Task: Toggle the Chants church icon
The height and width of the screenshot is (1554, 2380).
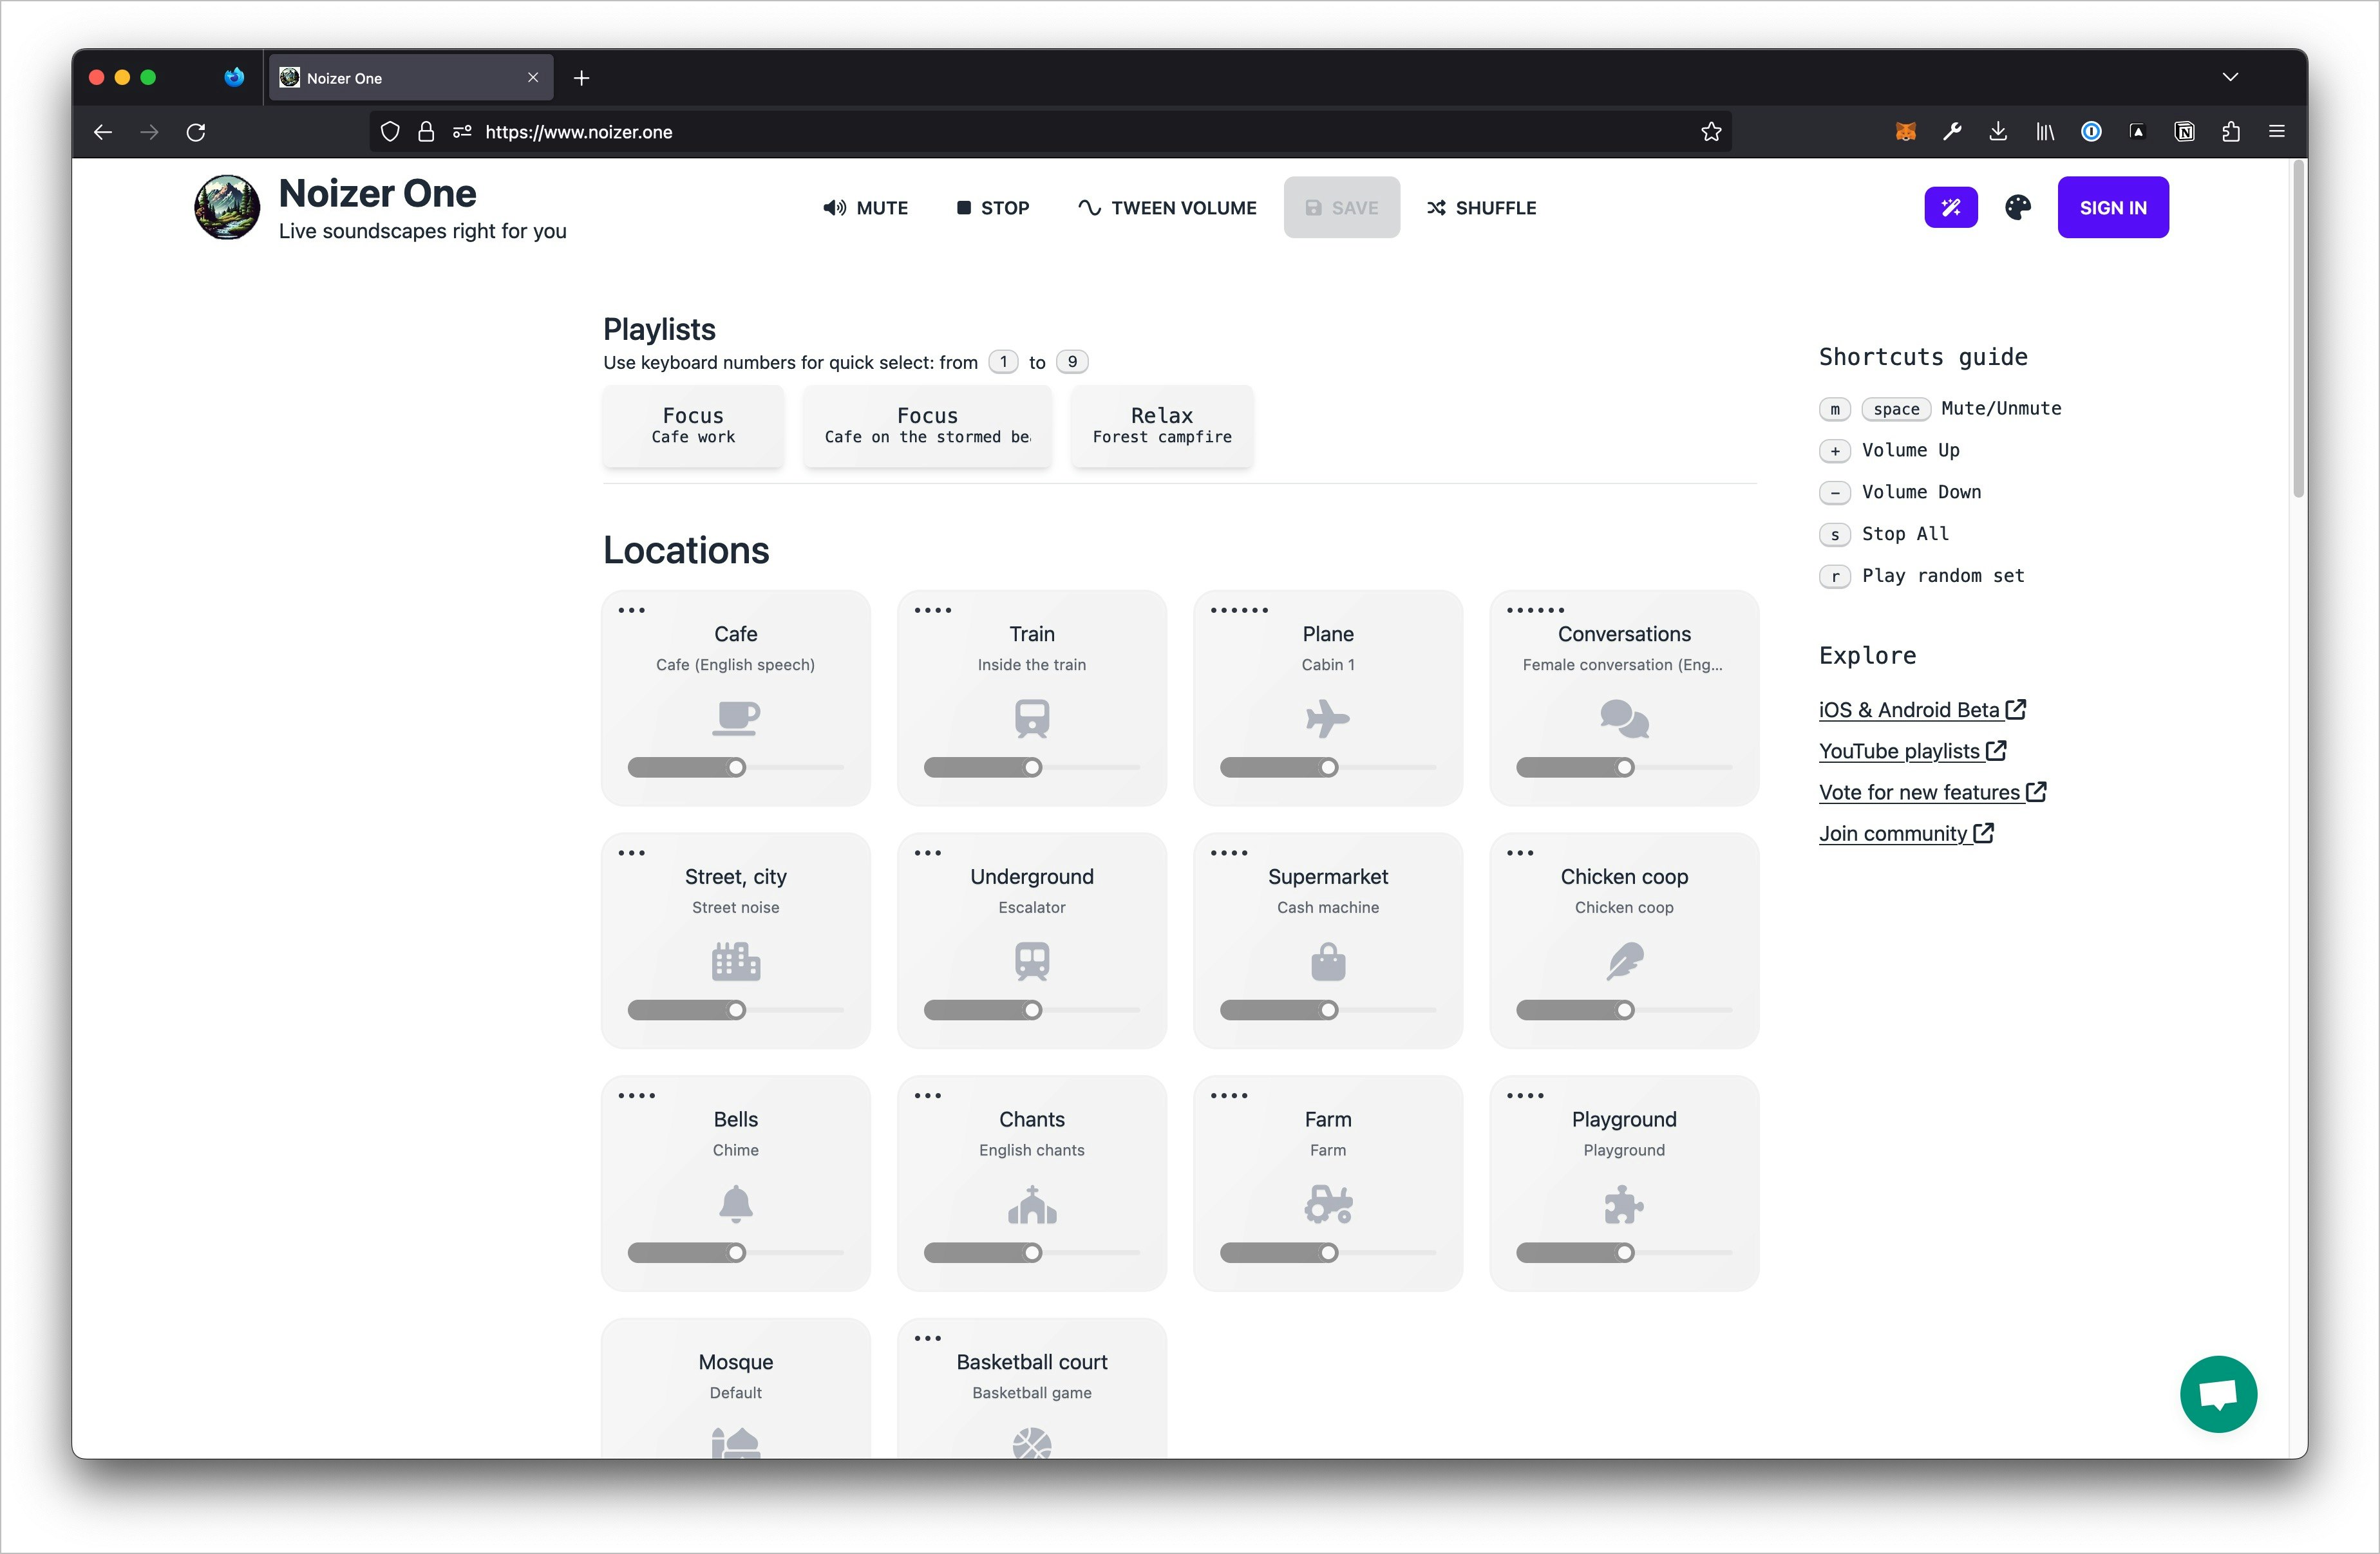Action: 1031,1204
